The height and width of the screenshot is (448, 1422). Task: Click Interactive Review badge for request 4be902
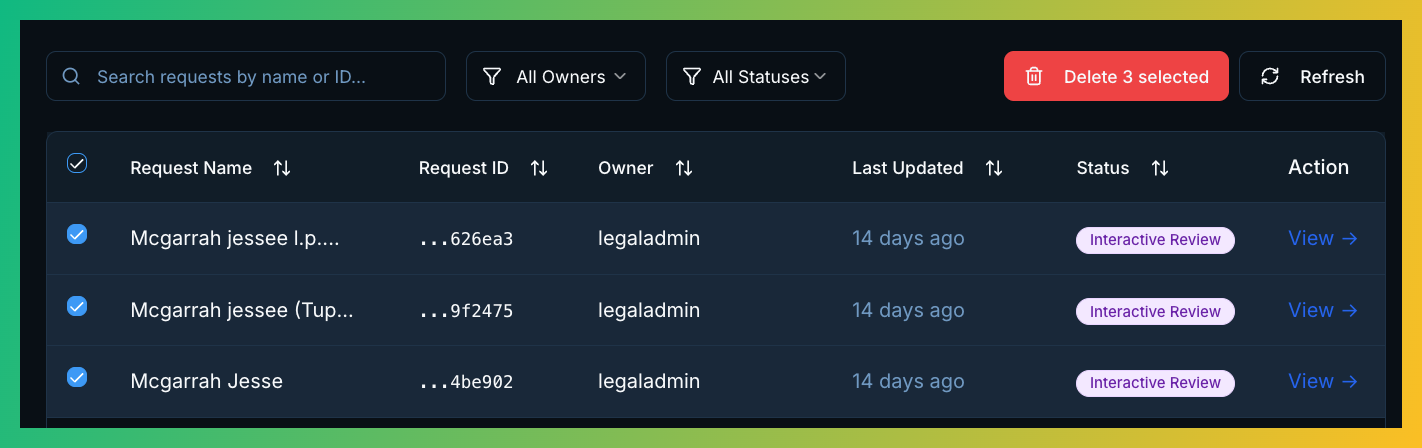1155,383
